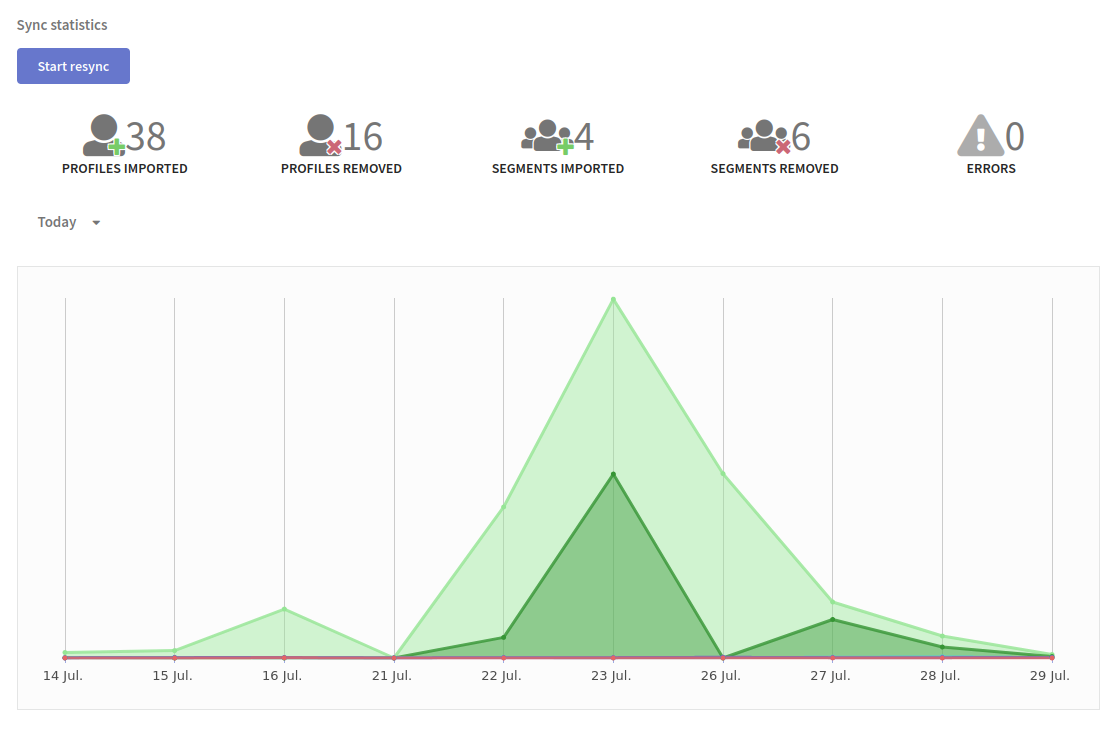This screenshot has height=738, width=1114.
Task: Click the PROFILES REMOVED label
Action: tap(341, 168)
